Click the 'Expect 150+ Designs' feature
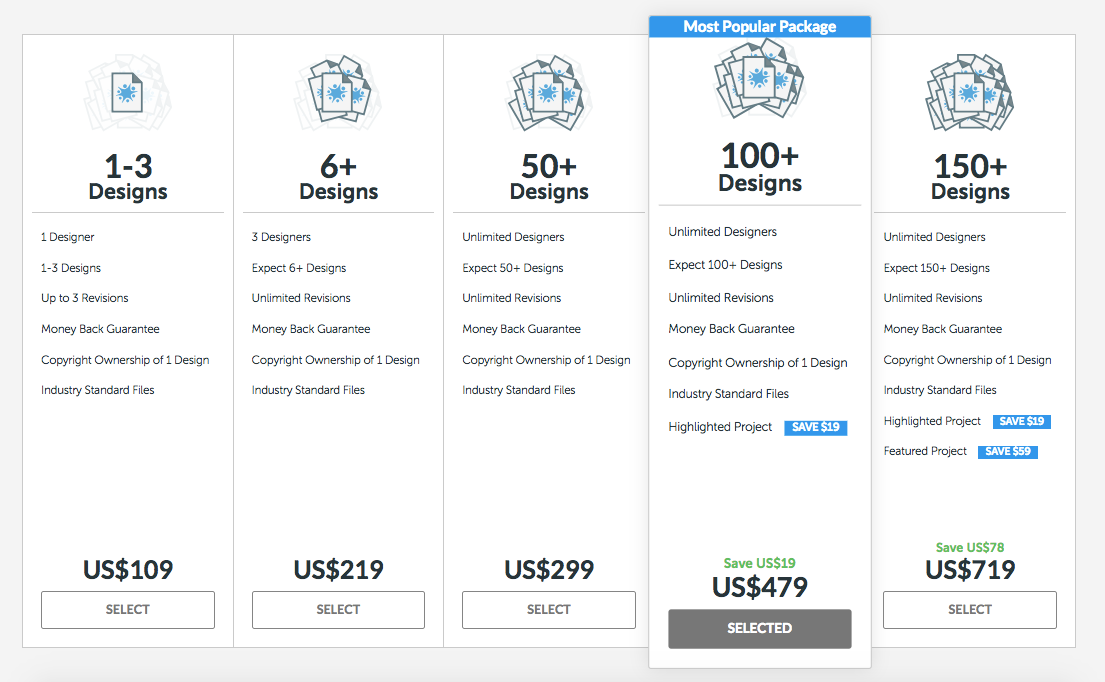This screenshot has width=1105, height=682. [x=937, y=268]
